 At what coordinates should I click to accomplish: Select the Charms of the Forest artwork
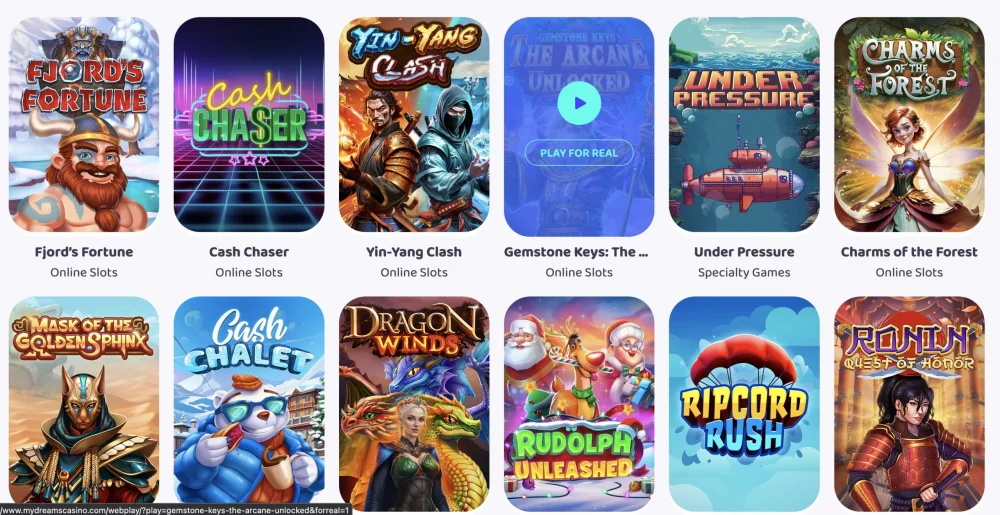point(909,124)
